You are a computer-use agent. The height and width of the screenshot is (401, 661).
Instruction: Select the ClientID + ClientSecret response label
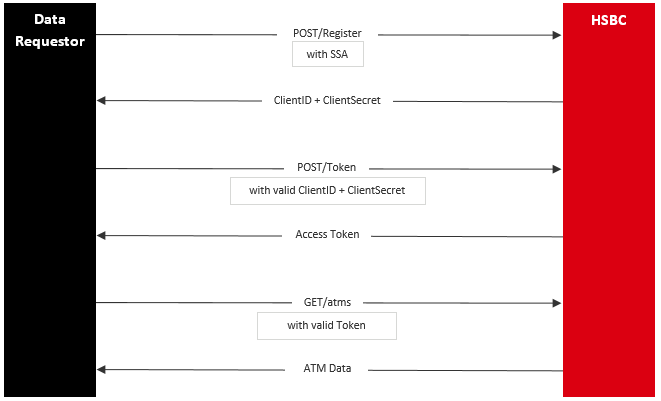pos(327,101)
